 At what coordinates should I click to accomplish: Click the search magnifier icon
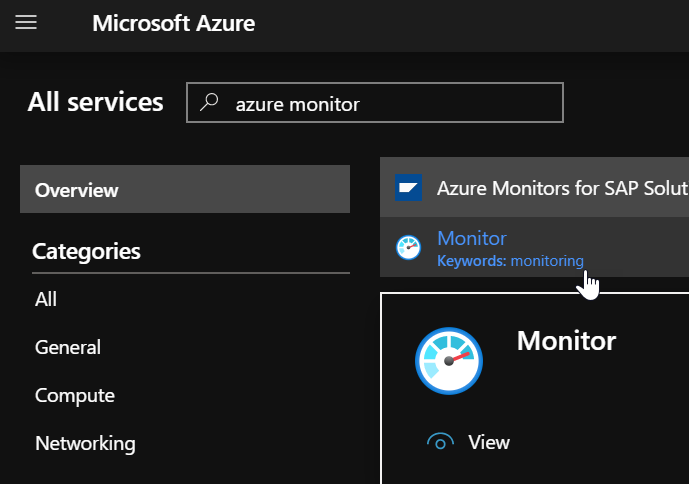point(210,103)
